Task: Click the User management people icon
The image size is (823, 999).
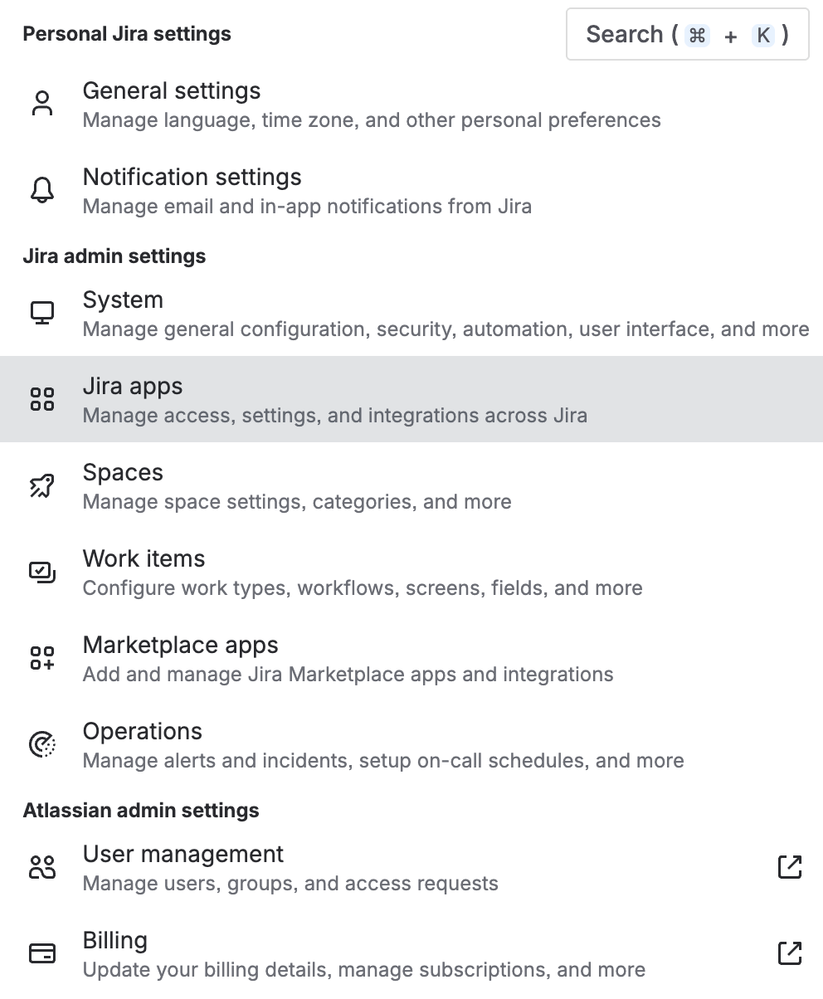Action: 41,866
